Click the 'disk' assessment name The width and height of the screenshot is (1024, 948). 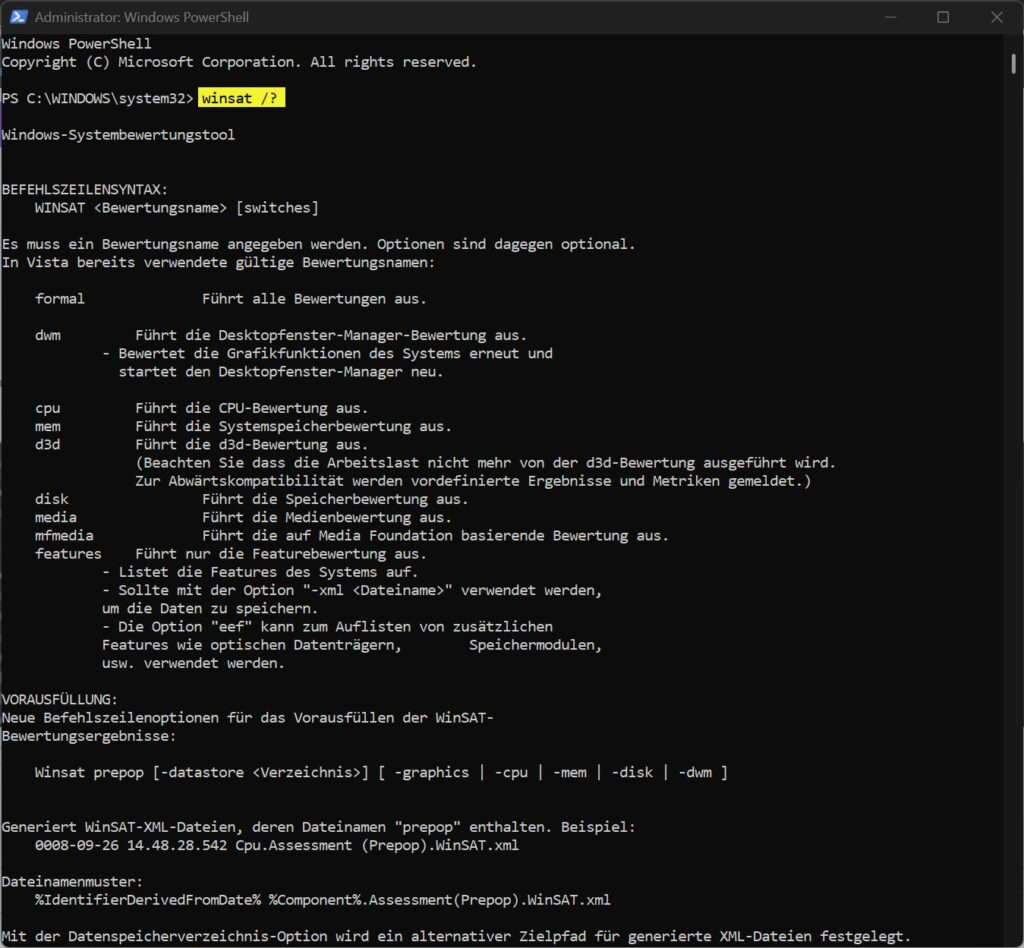pyautogui.click(x=52, y=499)
